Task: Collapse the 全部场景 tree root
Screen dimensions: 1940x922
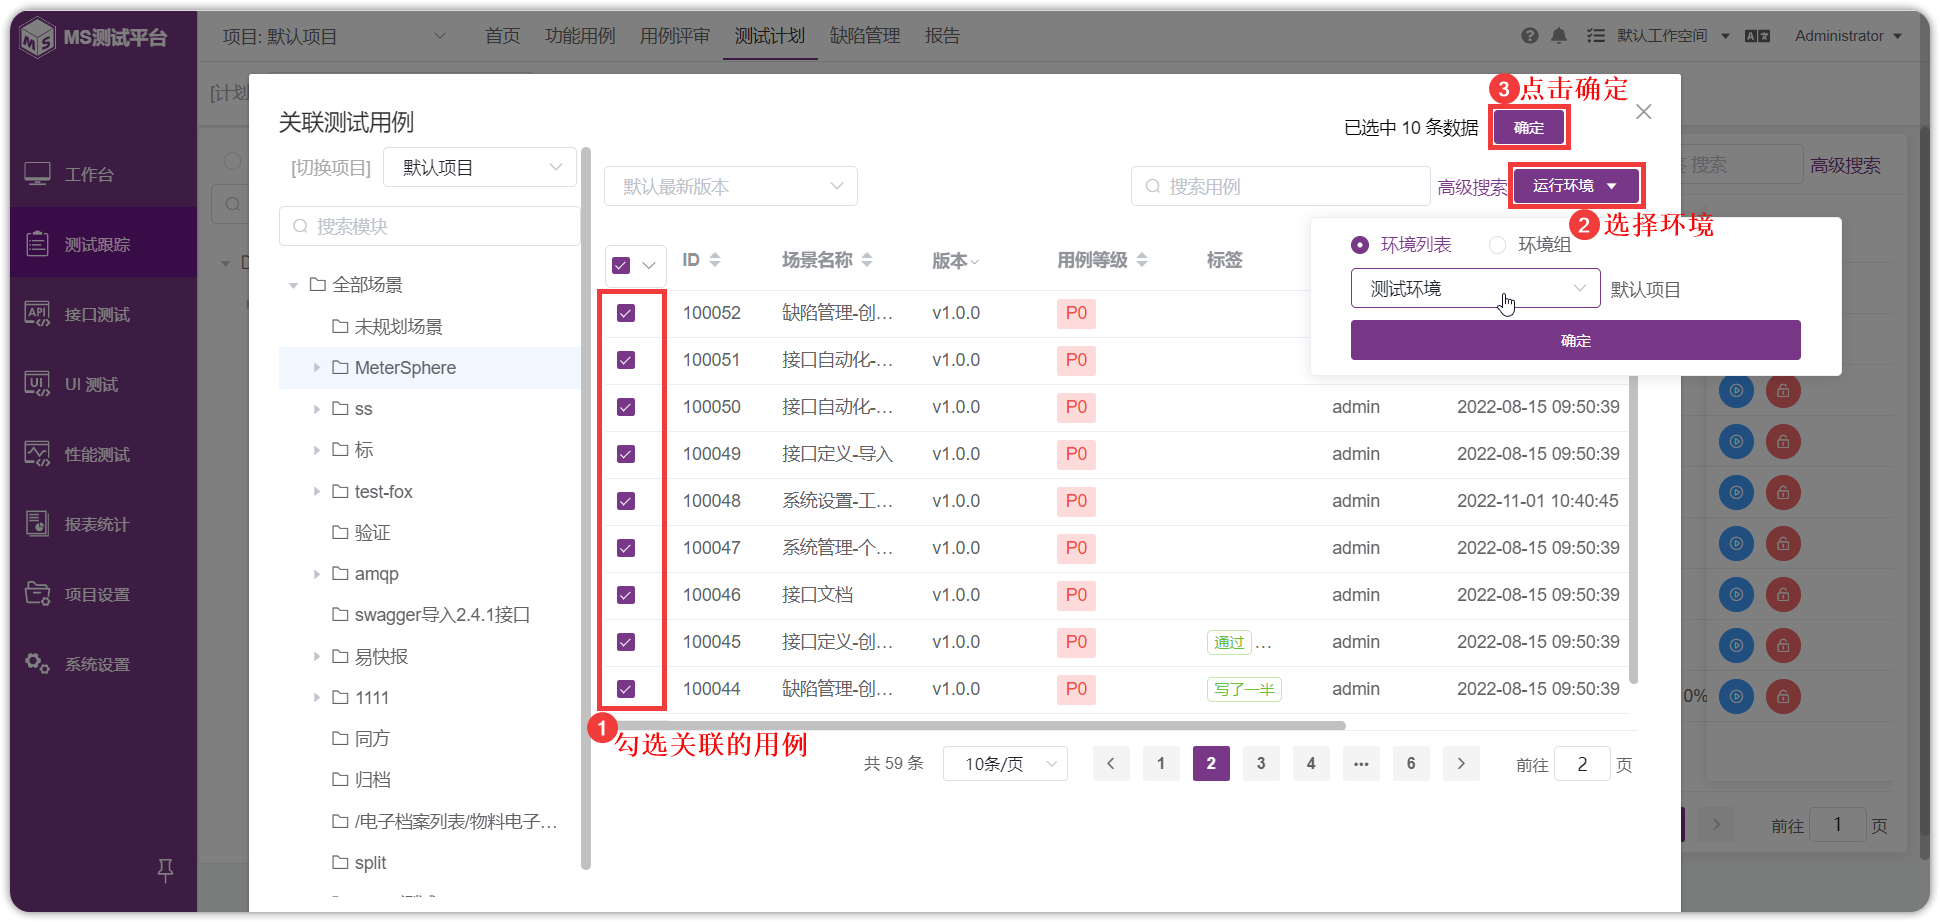Action: [x=293, y=285]
